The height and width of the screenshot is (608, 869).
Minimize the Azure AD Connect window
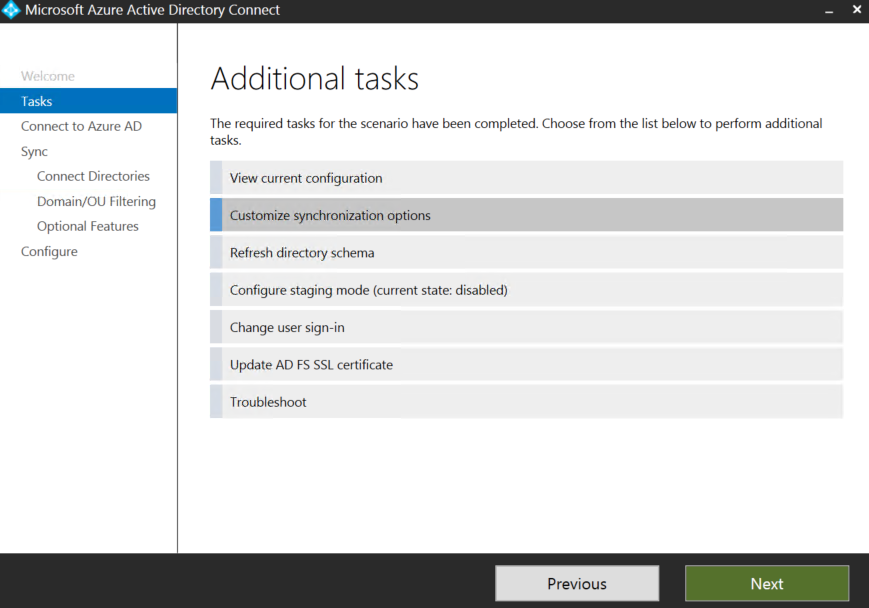point(828,11)
